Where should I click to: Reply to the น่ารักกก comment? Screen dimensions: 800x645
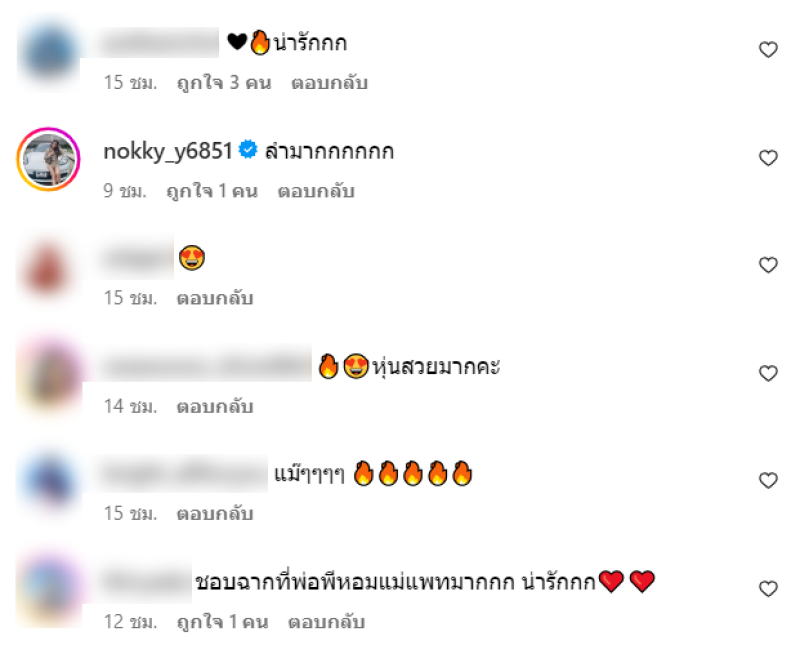tap(329, 83)
